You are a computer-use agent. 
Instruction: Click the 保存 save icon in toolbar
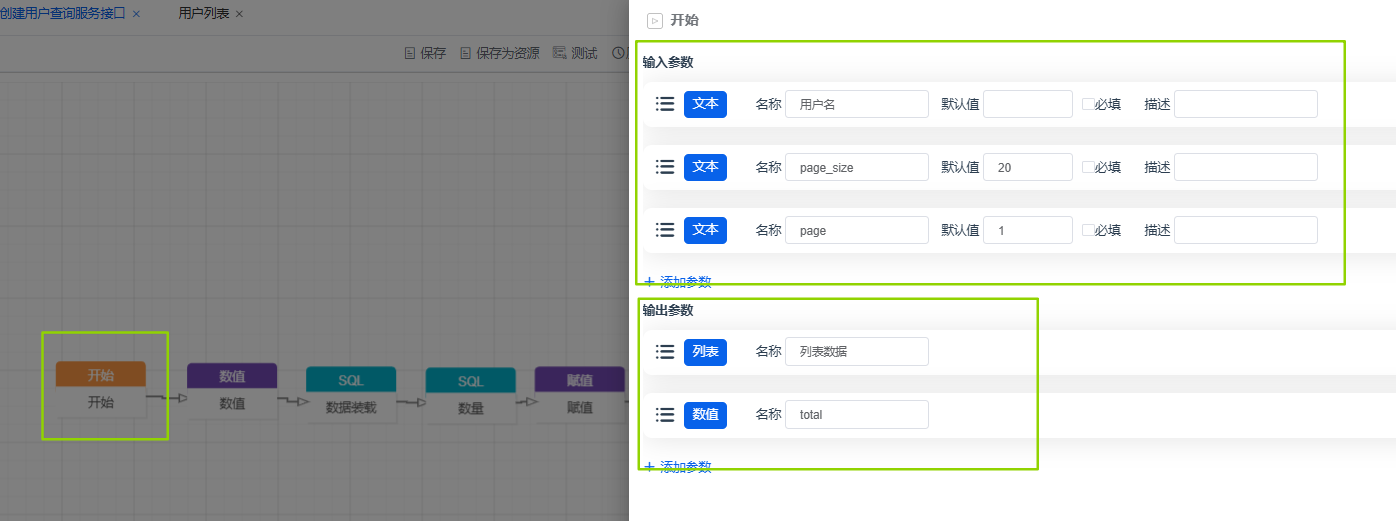(410, 54)
